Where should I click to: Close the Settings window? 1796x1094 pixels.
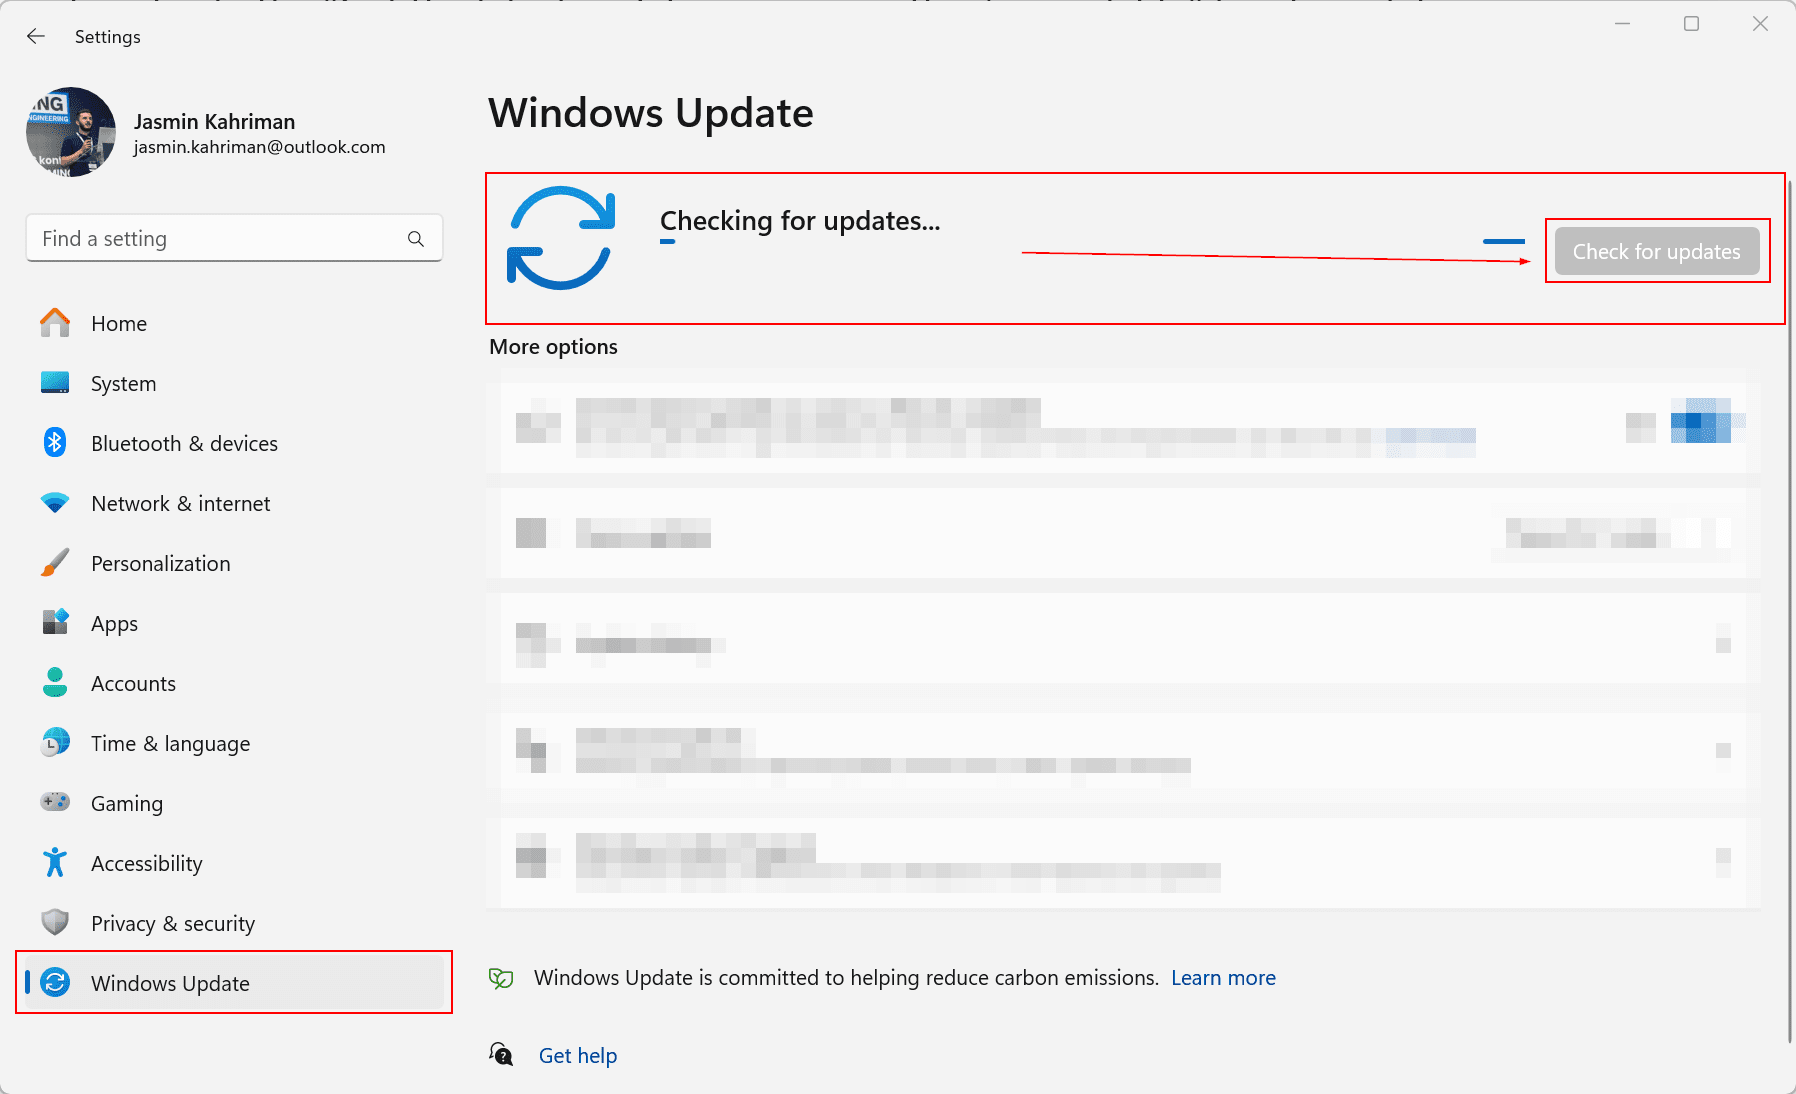(1760, 24)
